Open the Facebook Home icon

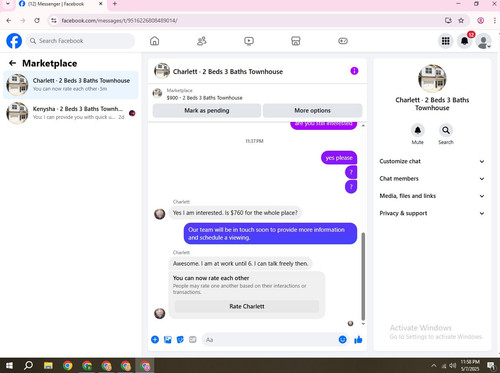(154, 41)
